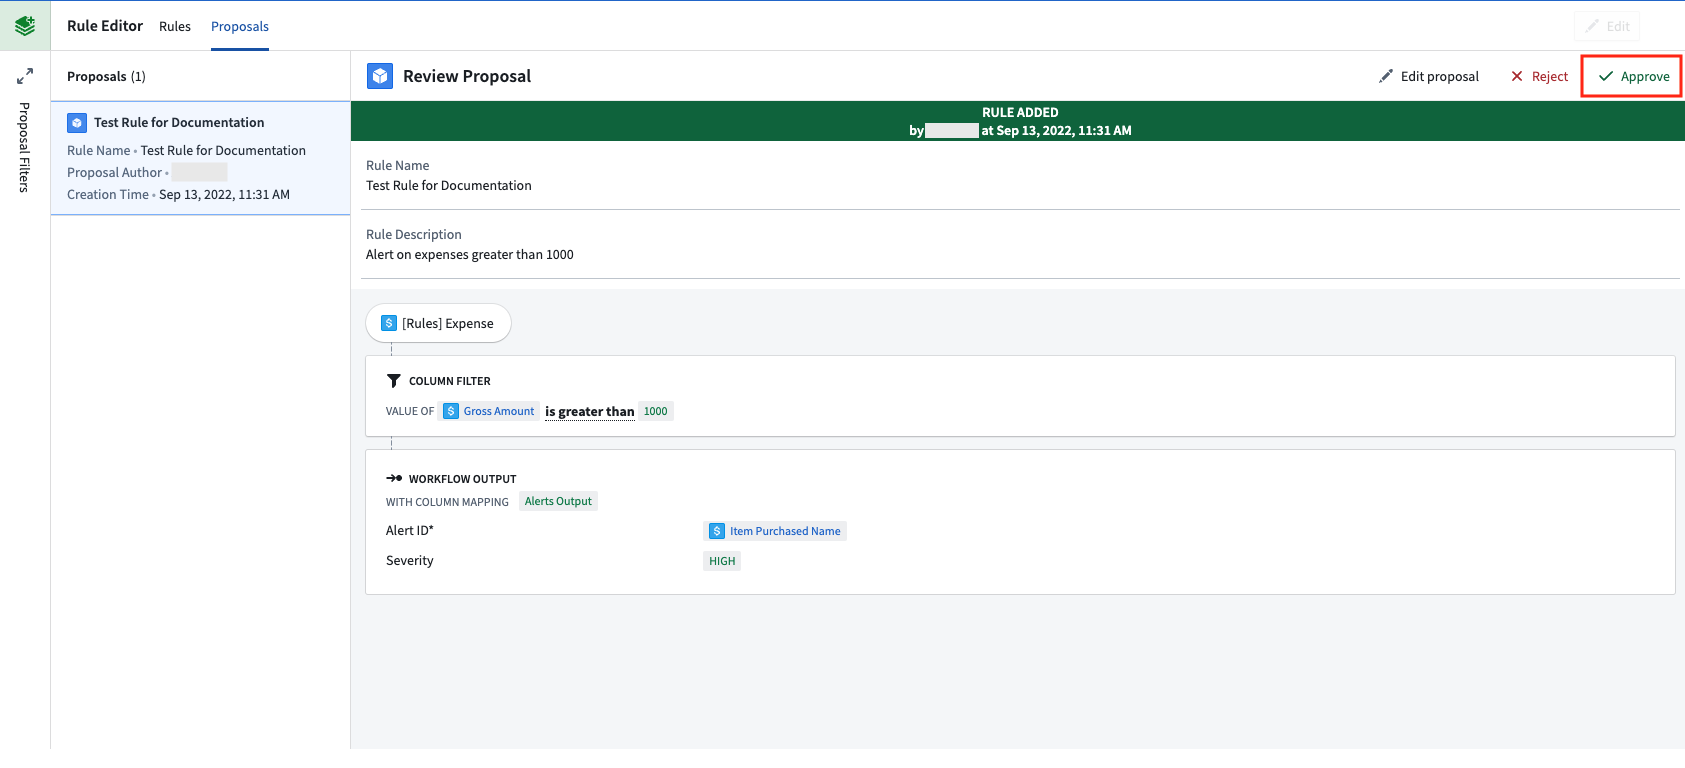The width and height of the screenshot is (1685, 768).
Task: Click the Item Purchased Name tag
Action: click(775, 531)
